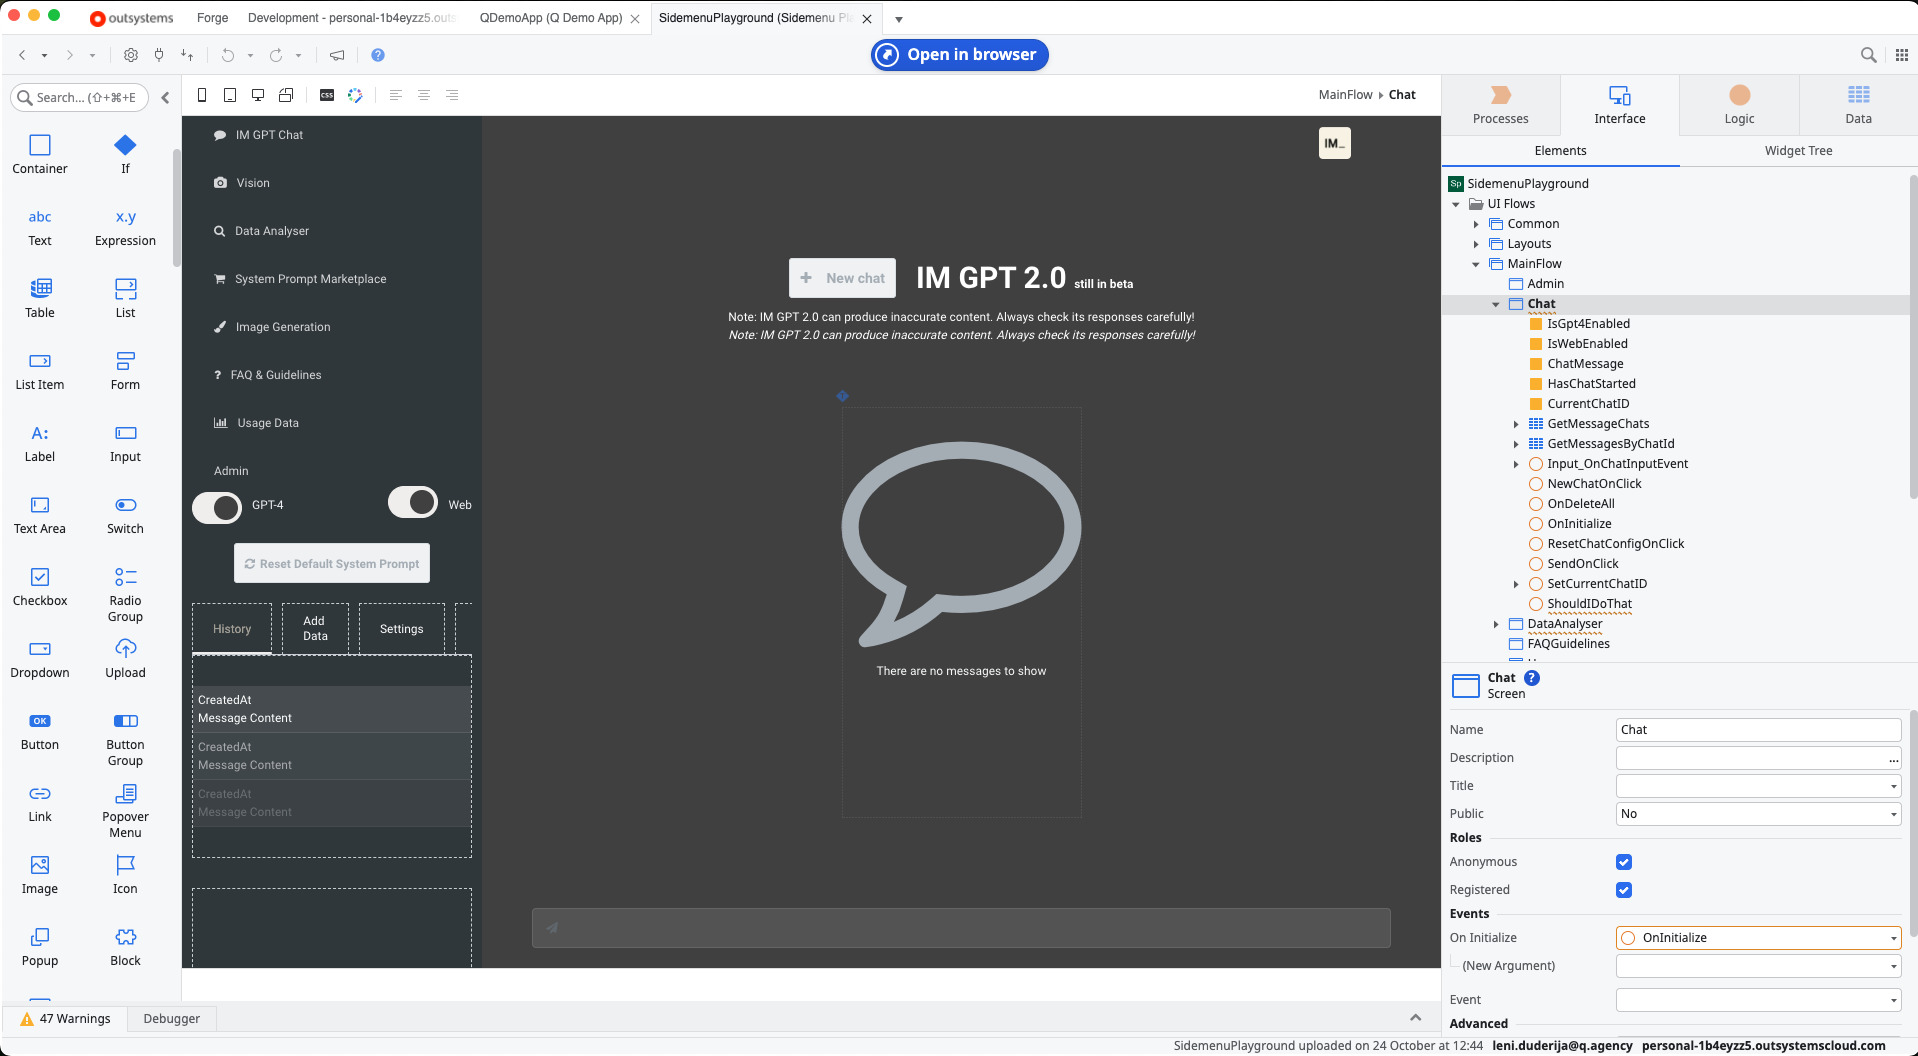Disable the GPT-4 toggle in chat admin
This screenshot has width=1918, height=1056.
point(216,508)
